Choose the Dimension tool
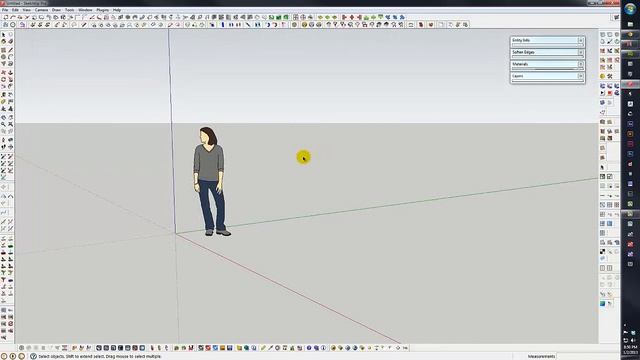 (x=11, y=95)
